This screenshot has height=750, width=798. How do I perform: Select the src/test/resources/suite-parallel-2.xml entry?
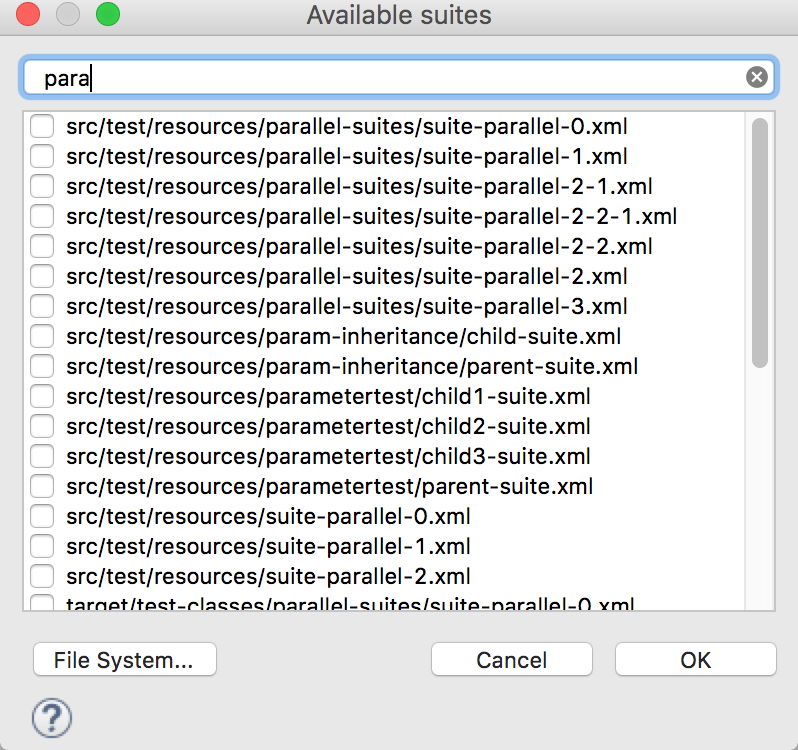268,577
